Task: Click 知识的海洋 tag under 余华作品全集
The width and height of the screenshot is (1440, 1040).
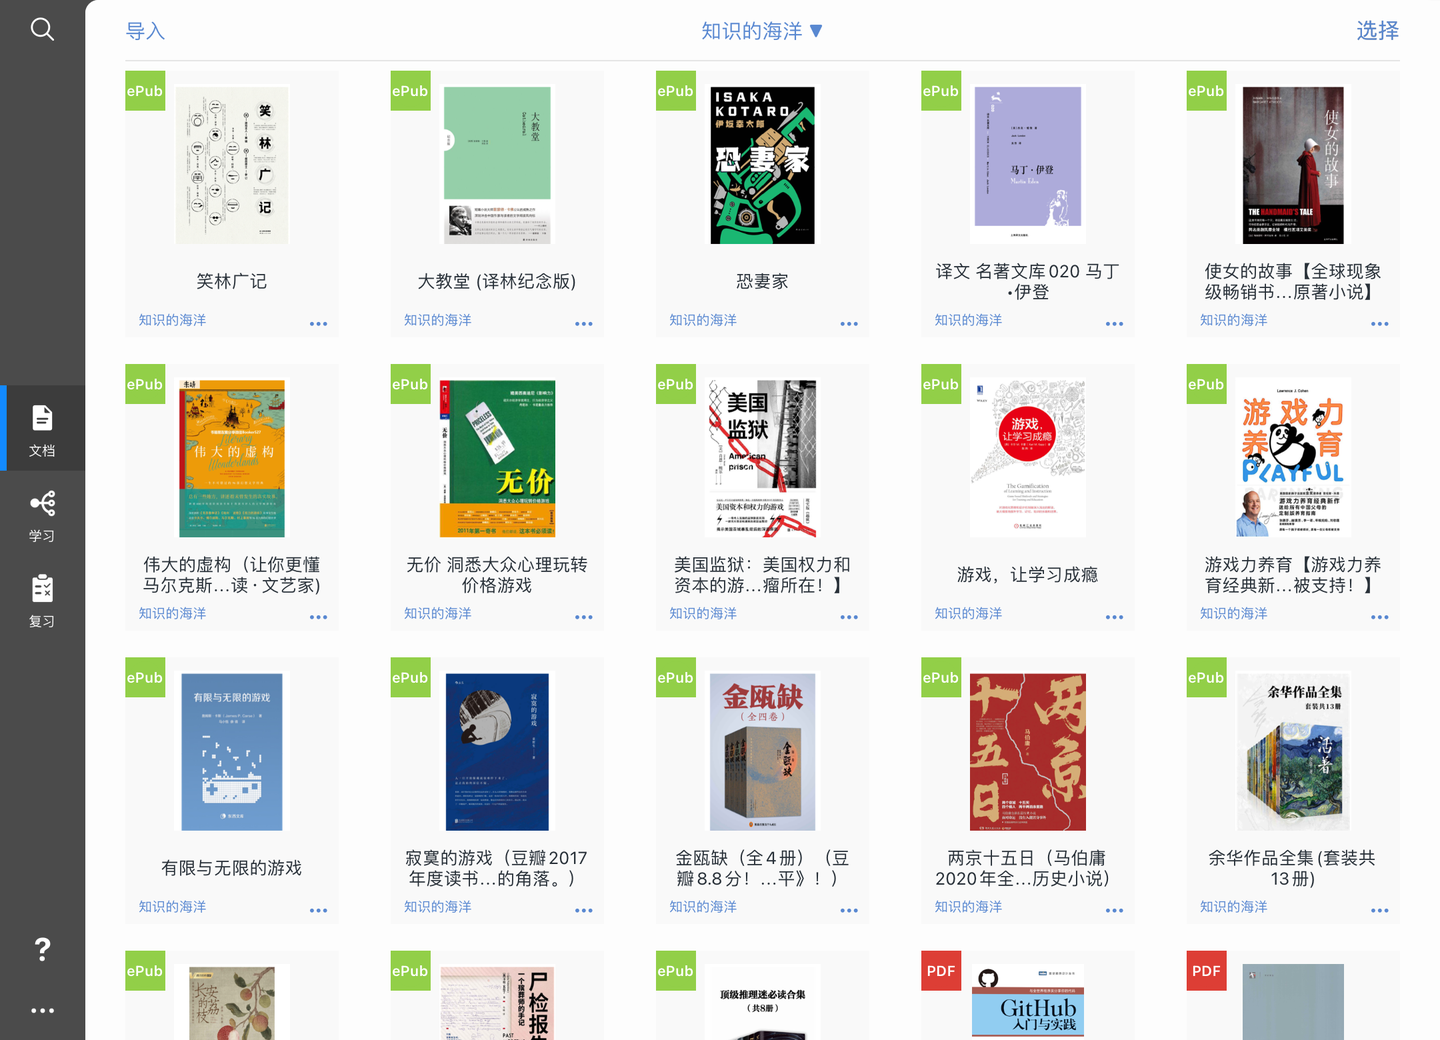Action: pyautogui.click(x=1233, y=906)
